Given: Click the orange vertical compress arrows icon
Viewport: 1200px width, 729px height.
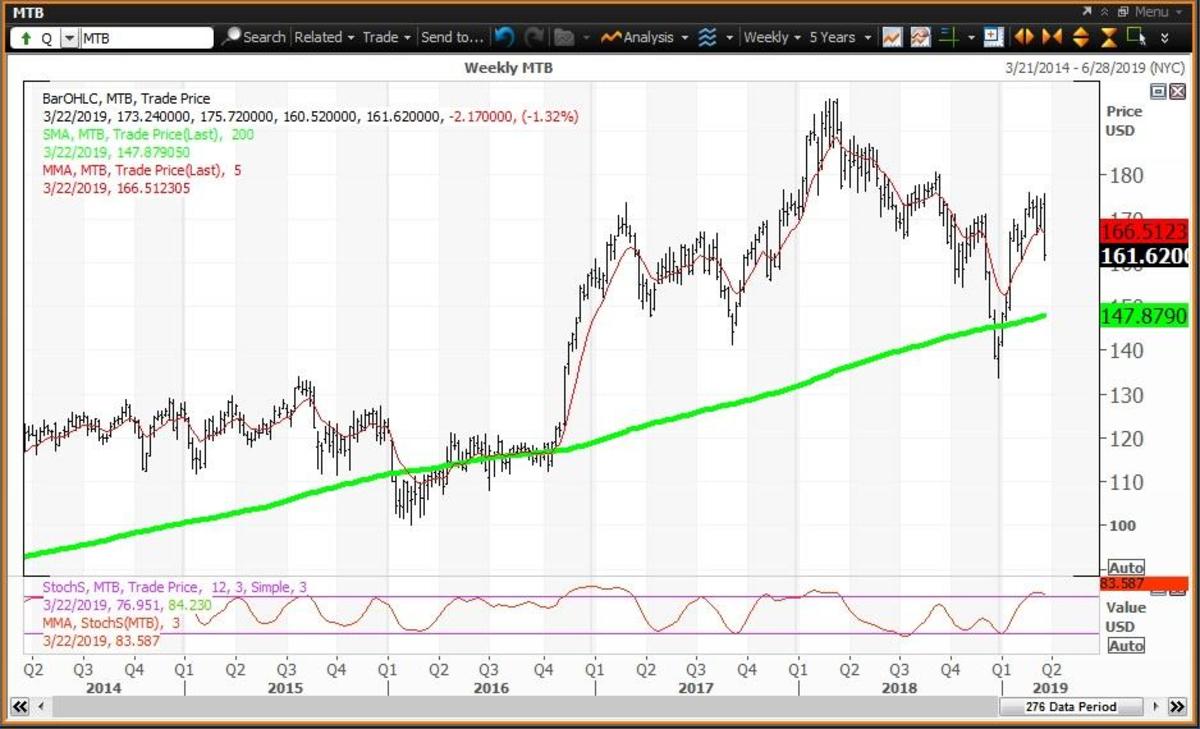Looking at the screenshot, I should 1108,37.
